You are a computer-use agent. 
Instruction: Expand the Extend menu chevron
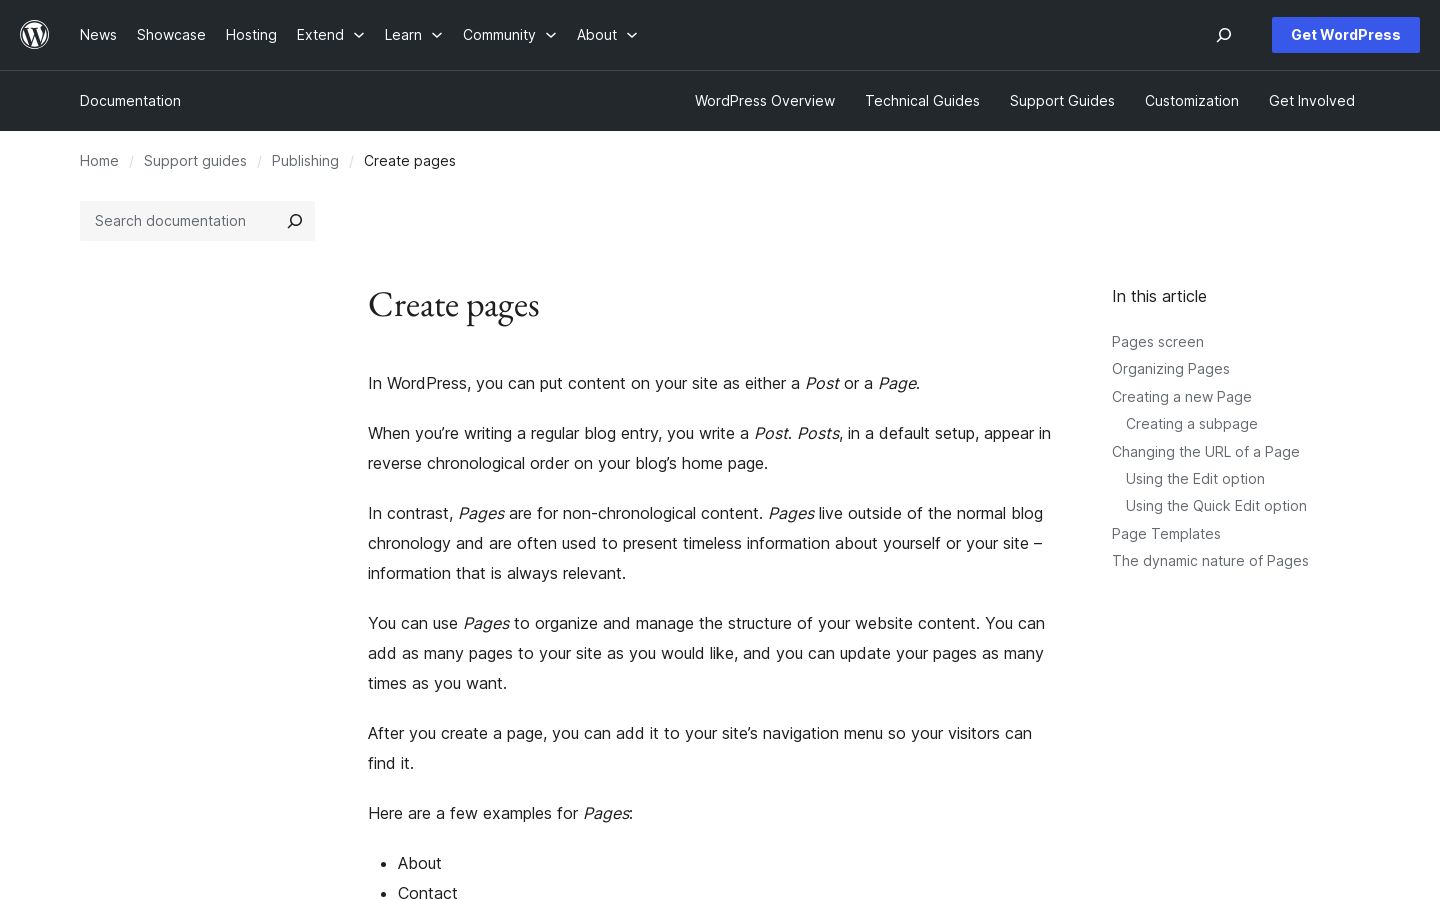[x=359, y=35]
